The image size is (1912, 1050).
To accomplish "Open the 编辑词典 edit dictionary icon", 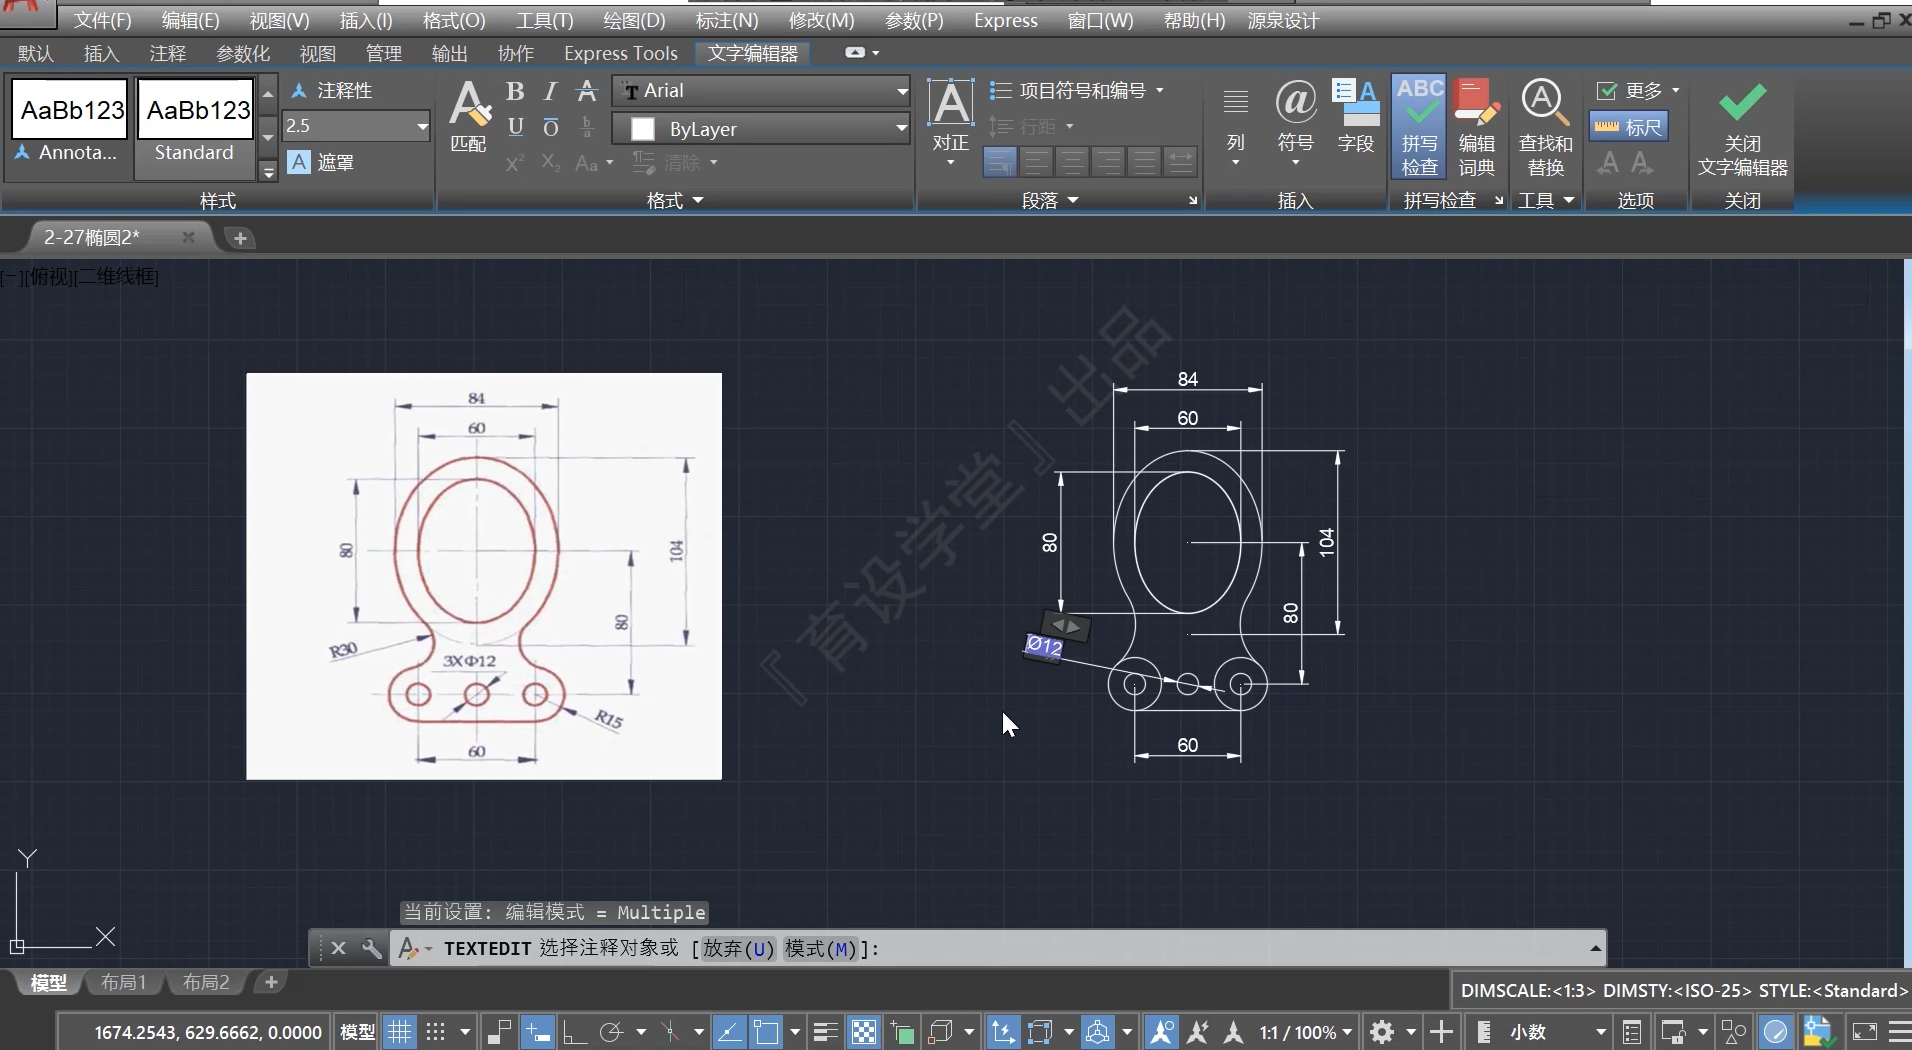I will (x=1476, y=128).
